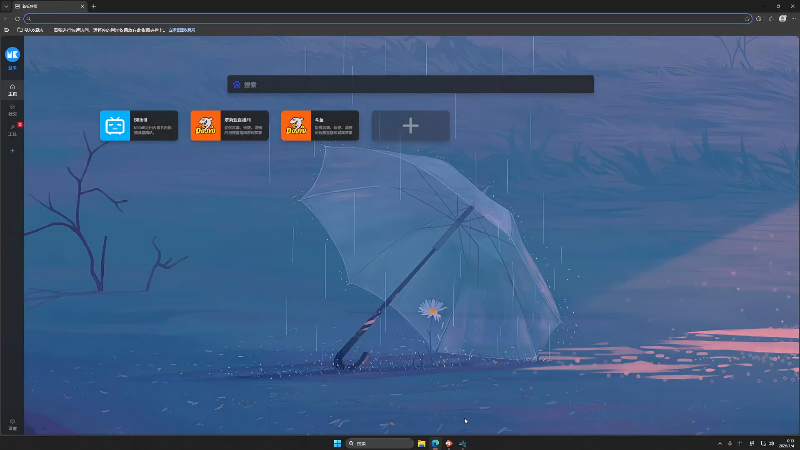Open the Douyu tile beside the plus tile
800x450 pixels.
tap(320, 126)
